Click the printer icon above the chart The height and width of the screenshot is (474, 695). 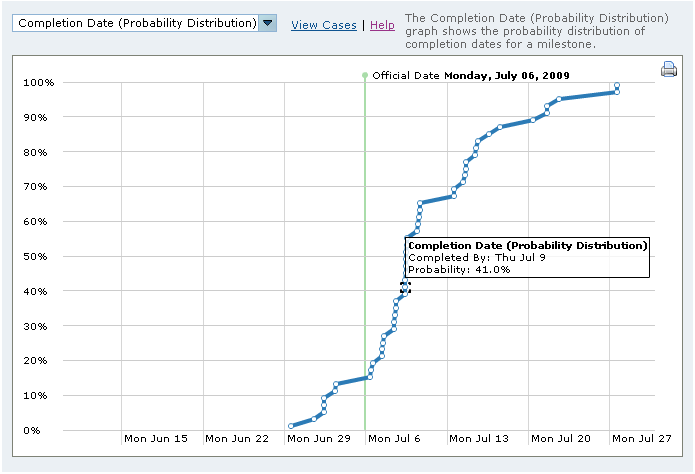tap(669, 69)
